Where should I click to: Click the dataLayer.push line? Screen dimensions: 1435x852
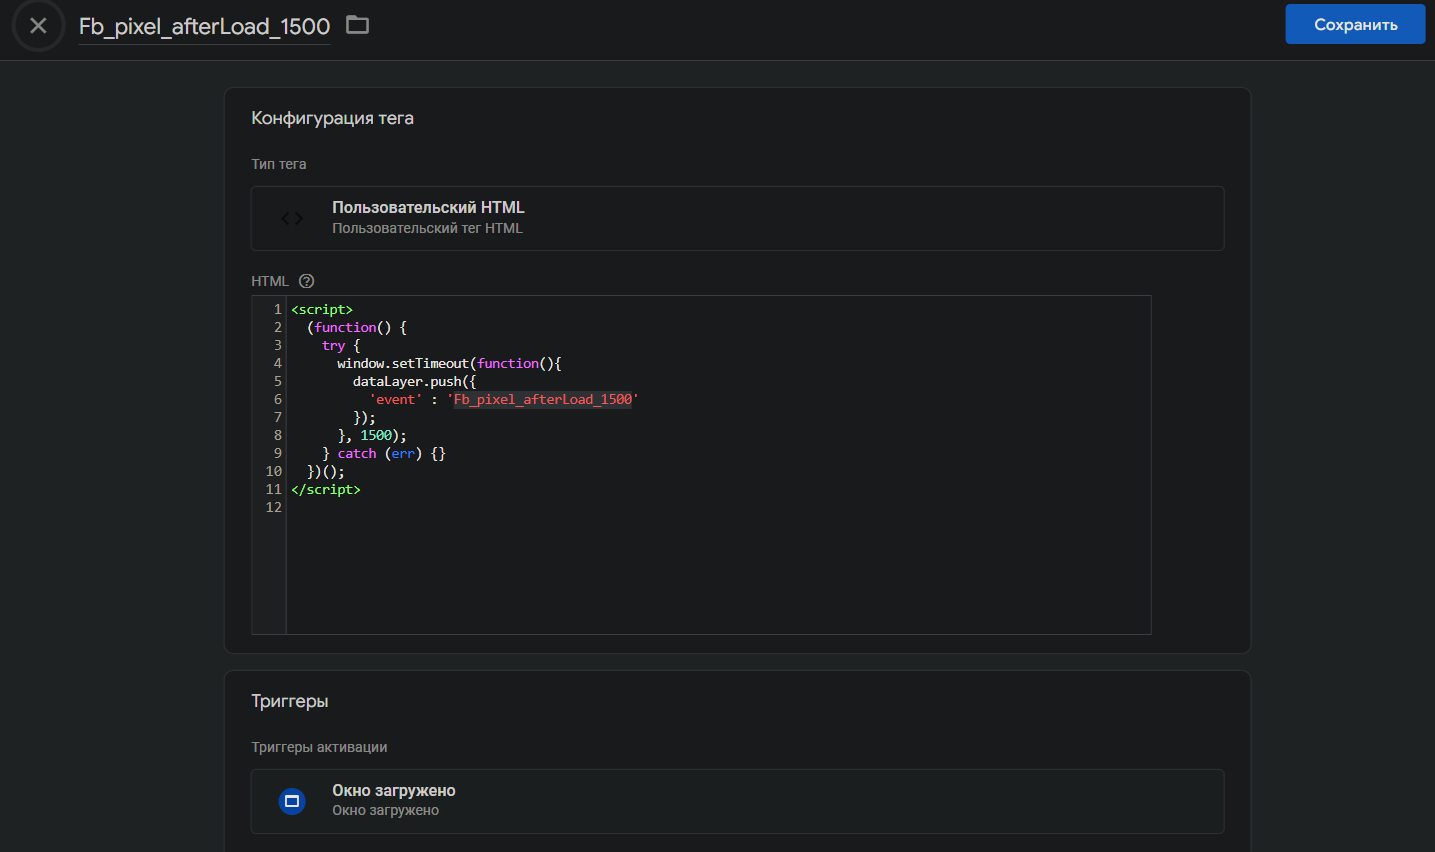[x=414, y=382]
